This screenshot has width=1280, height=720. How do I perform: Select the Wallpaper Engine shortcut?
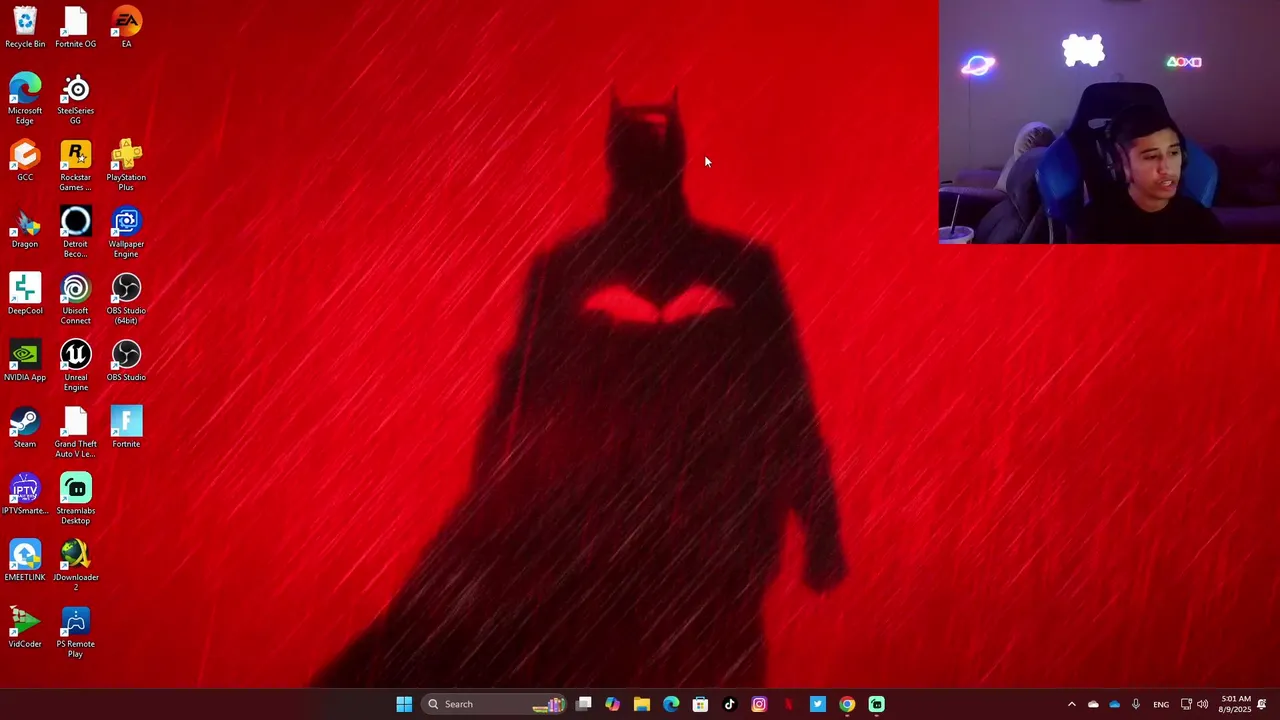(x=126, y=232)
